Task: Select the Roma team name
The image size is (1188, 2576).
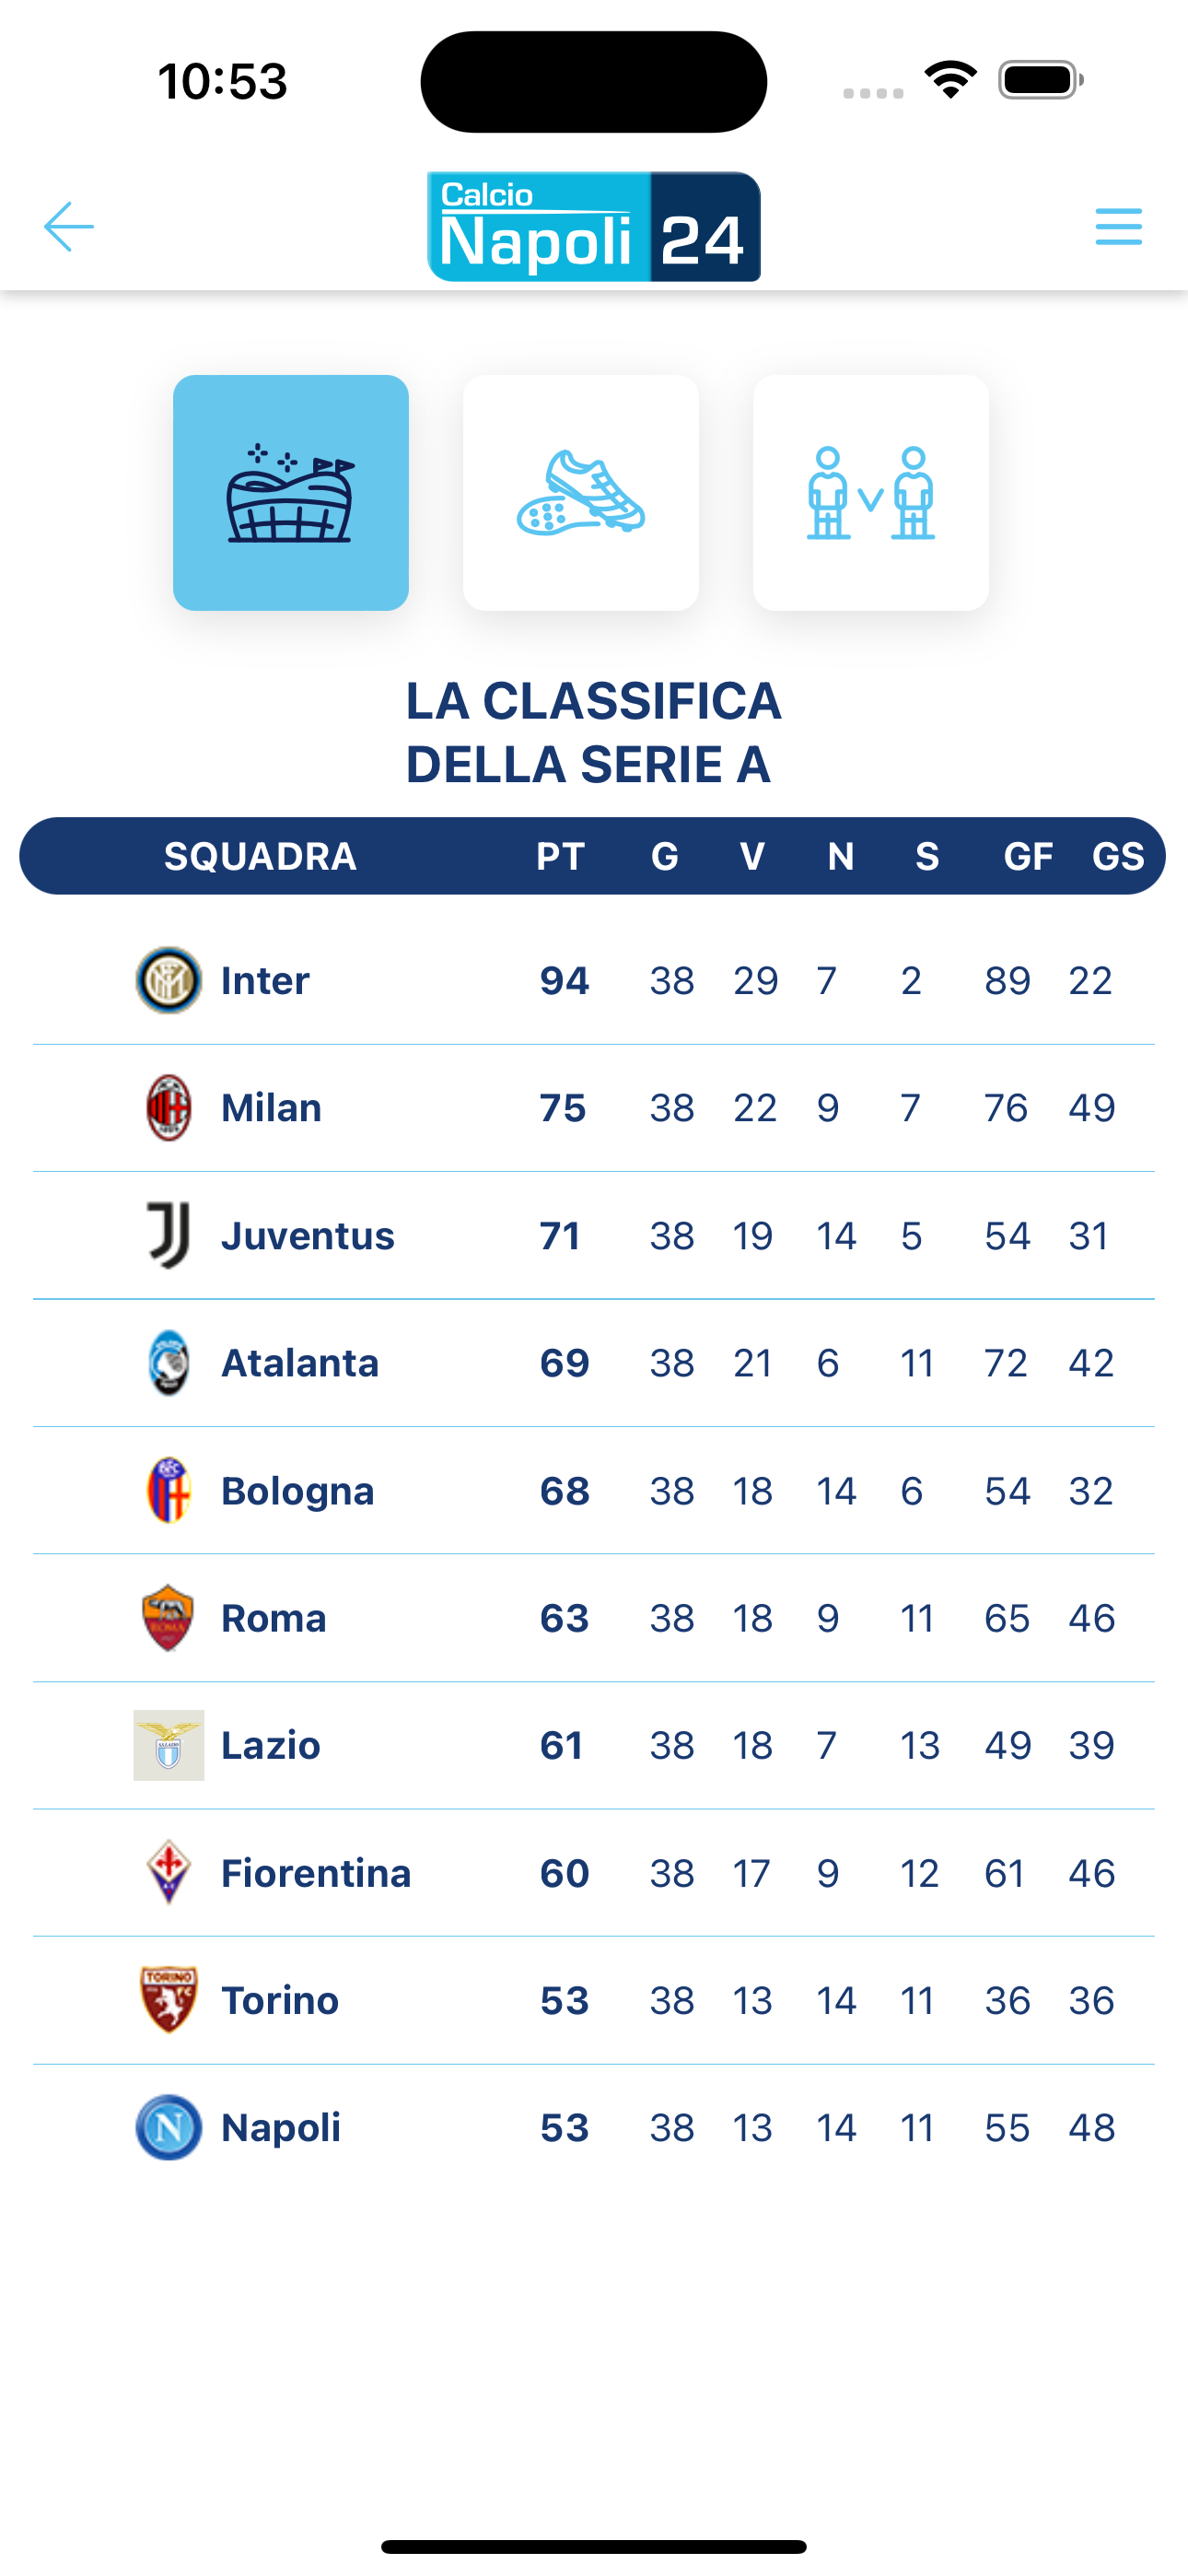Action: (x=273, y=1618)
